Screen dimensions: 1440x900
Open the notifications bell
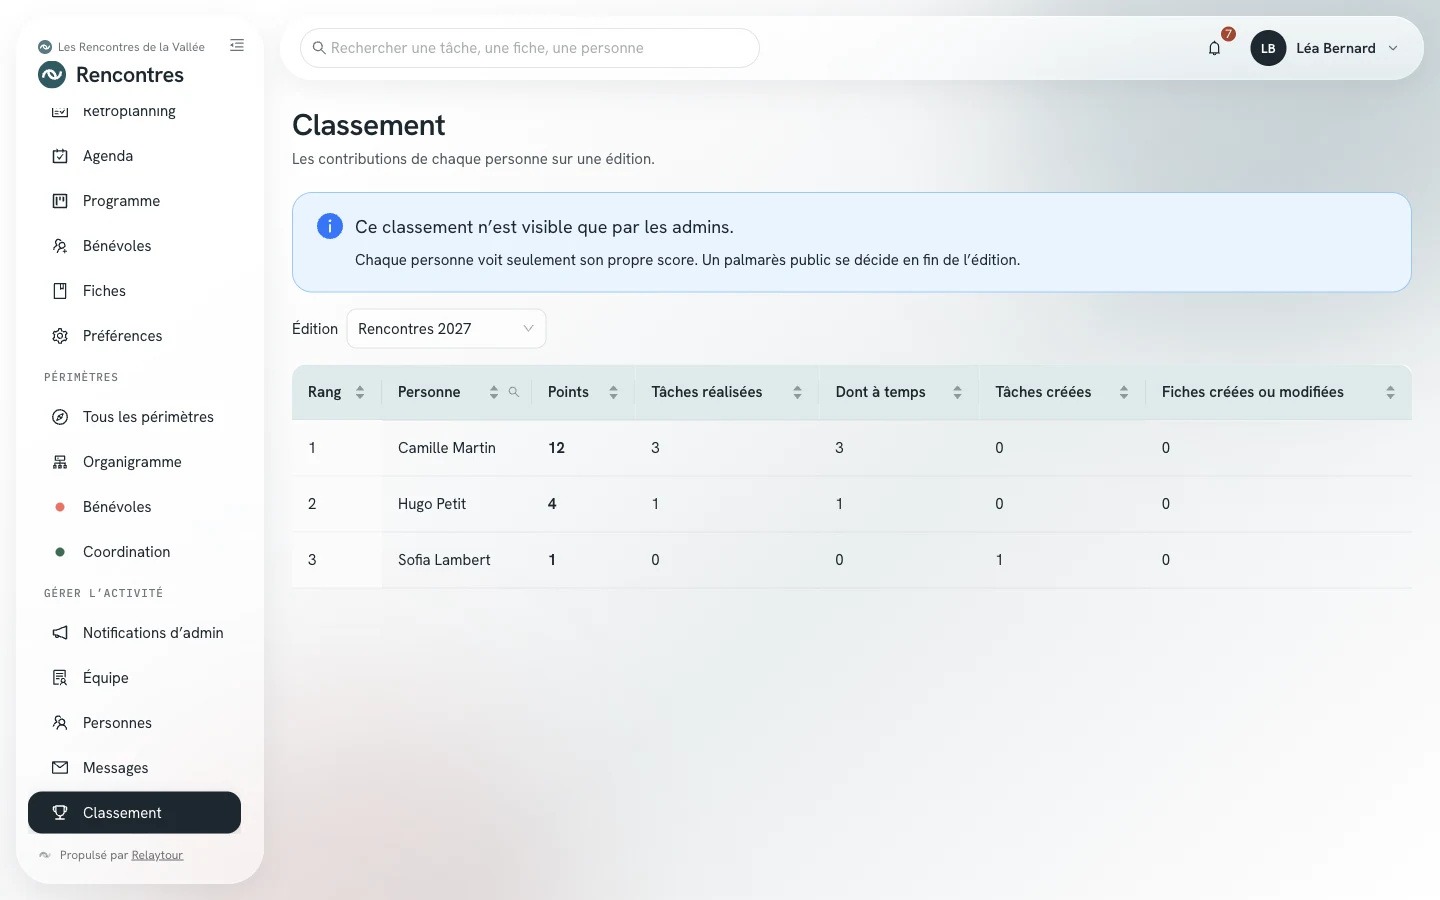pos(1214,48)
